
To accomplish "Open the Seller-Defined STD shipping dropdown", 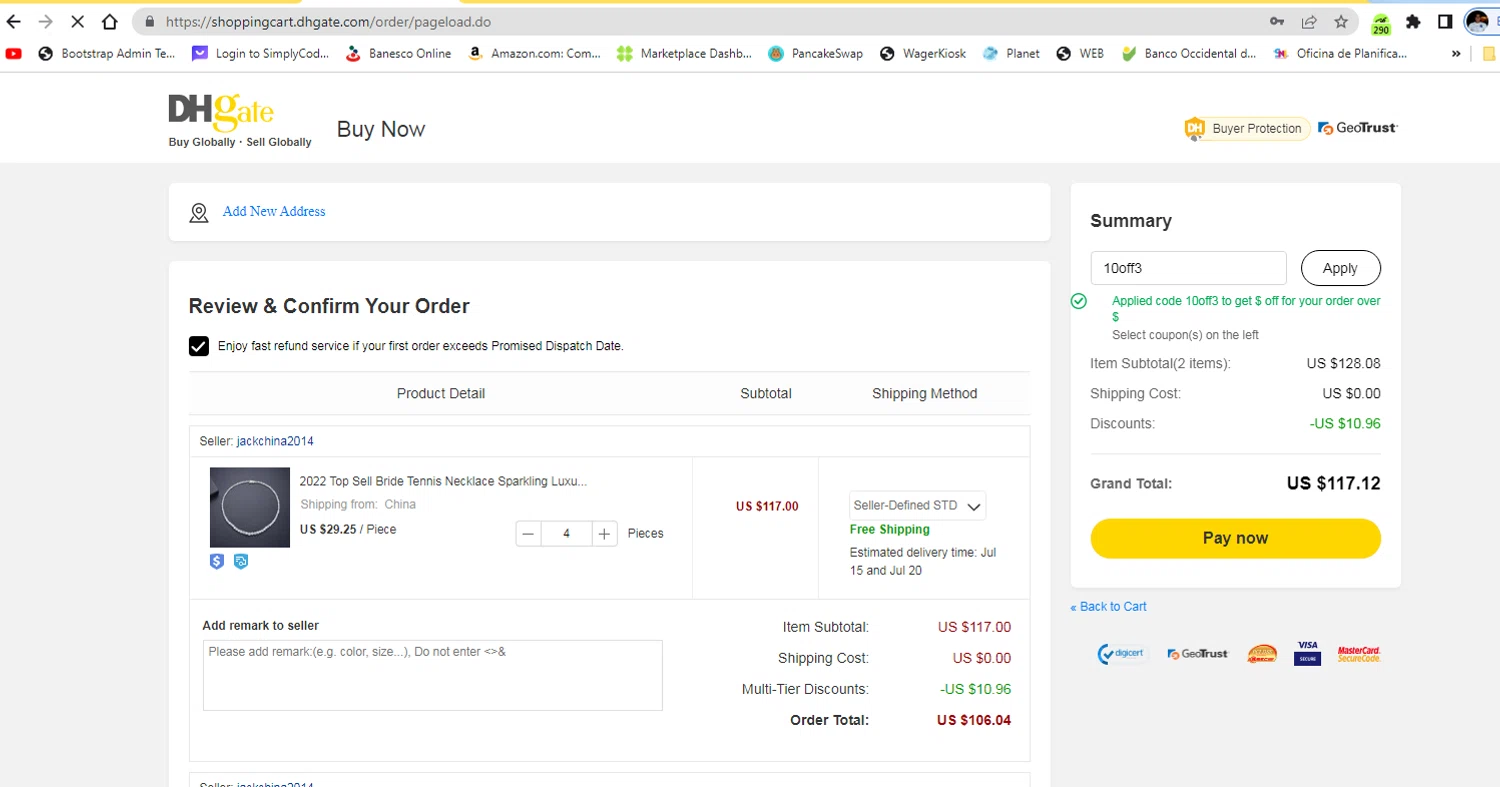I will click(917, 506).
